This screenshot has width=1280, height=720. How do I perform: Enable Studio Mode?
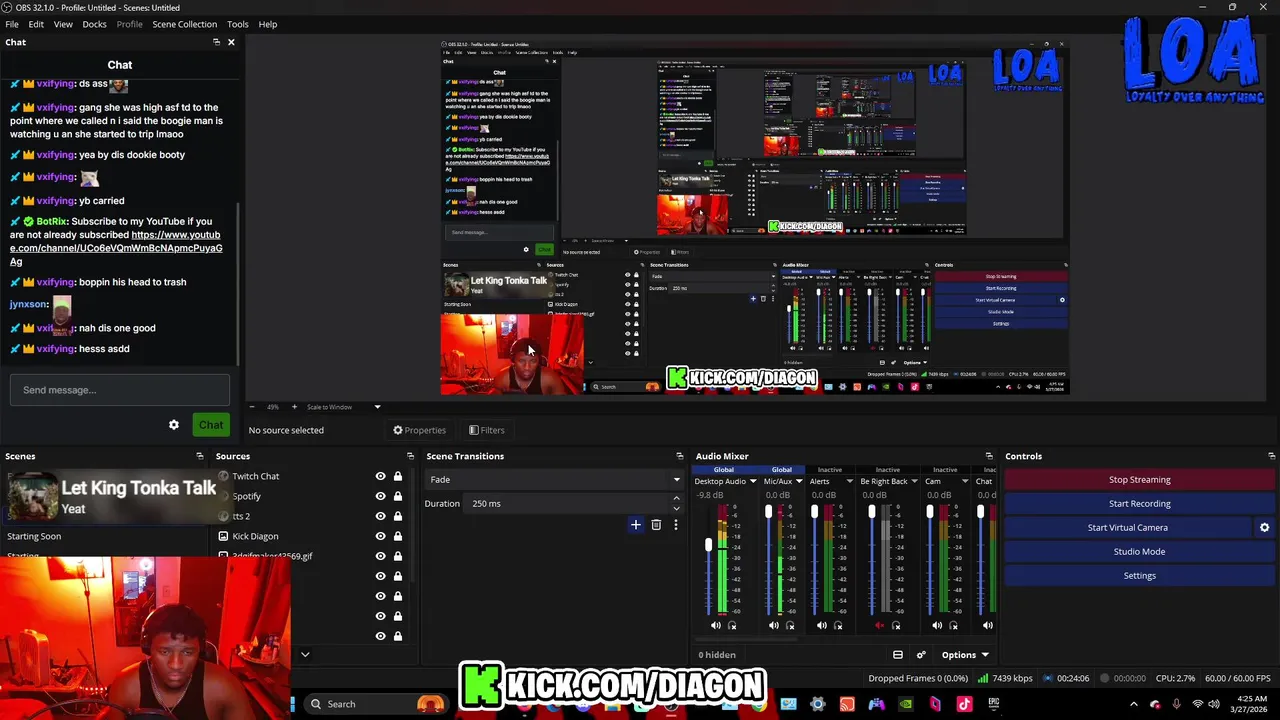pos(1139,551)
